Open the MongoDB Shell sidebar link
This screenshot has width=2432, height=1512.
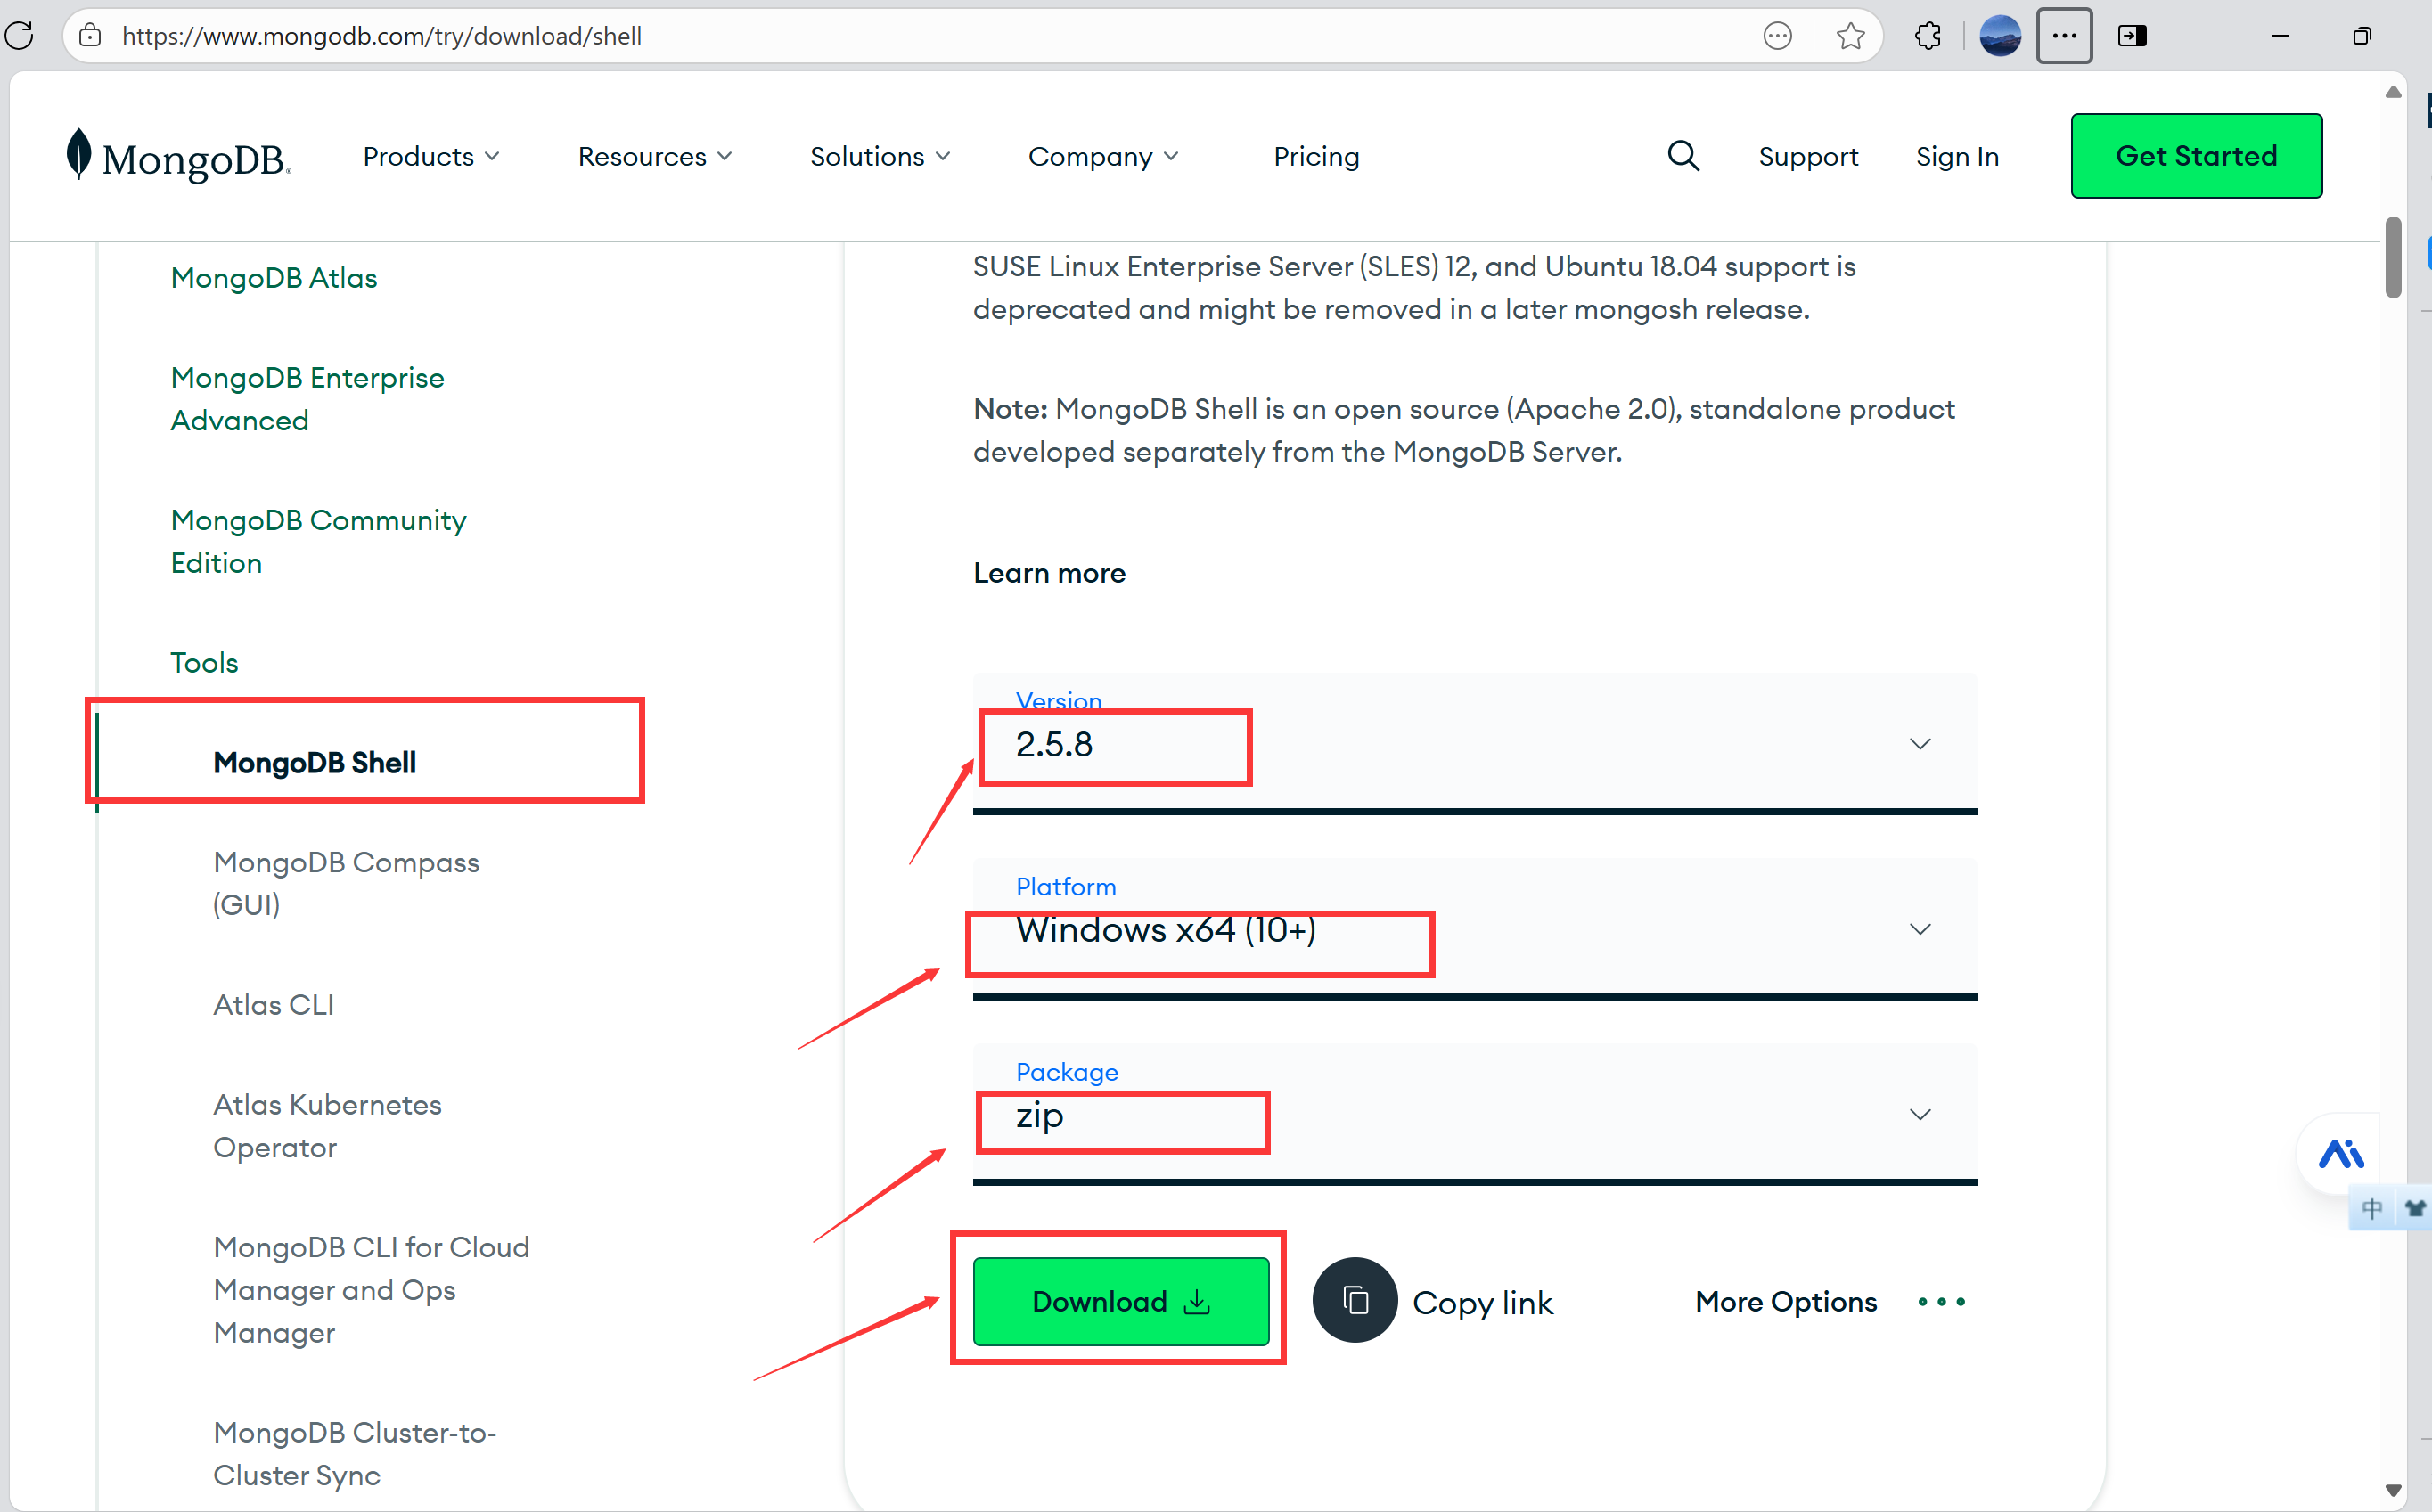314,762
